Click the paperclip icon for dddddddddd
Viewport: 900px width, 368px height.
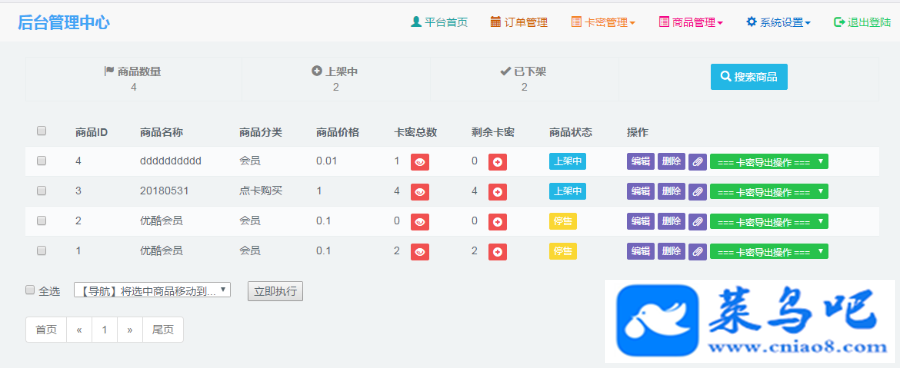[x=697, y=162]
